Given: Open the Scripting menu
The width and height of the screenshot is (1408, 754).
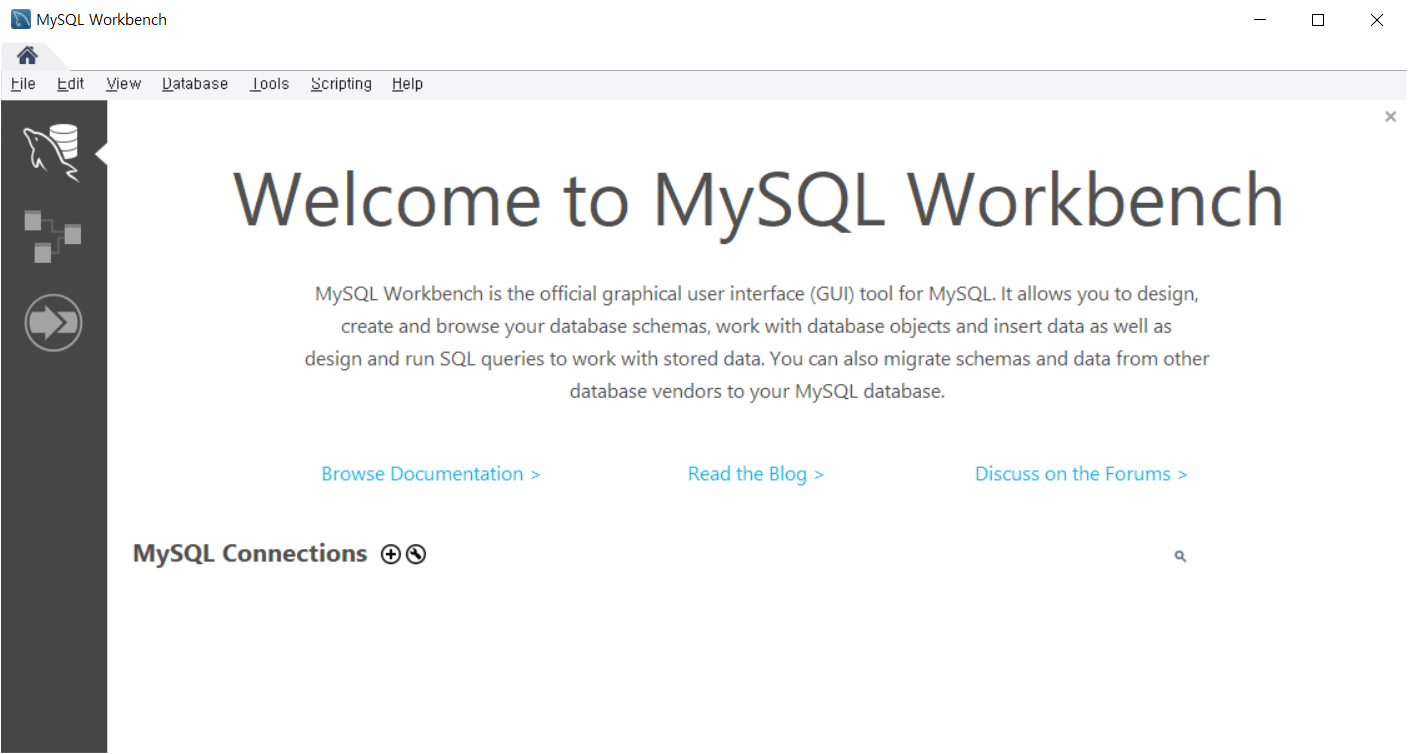Looking at the screenshot, I should (x=341, y=84).
